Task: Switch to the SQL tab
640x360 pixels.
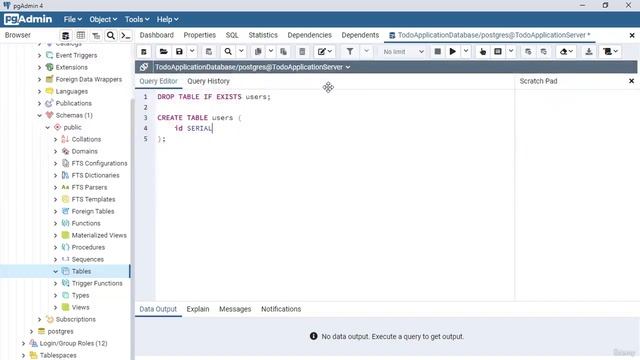Action: [232, 35]
